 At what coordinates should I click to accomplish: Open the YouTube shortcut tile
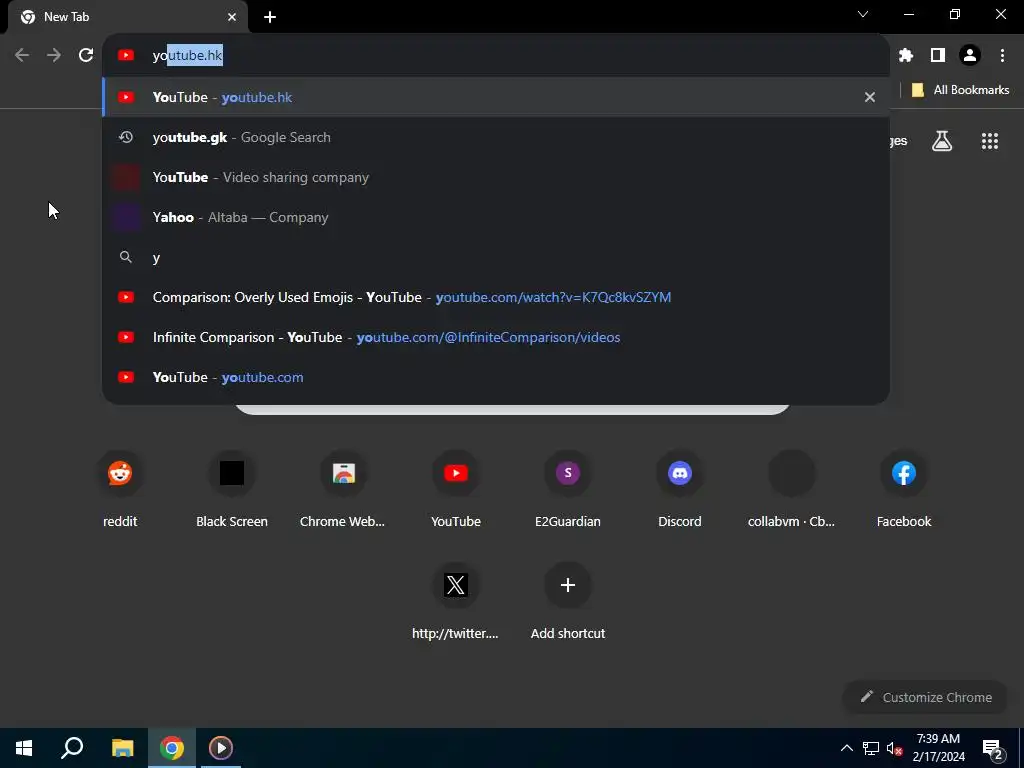pyautogui.click(x=456, y=487)
